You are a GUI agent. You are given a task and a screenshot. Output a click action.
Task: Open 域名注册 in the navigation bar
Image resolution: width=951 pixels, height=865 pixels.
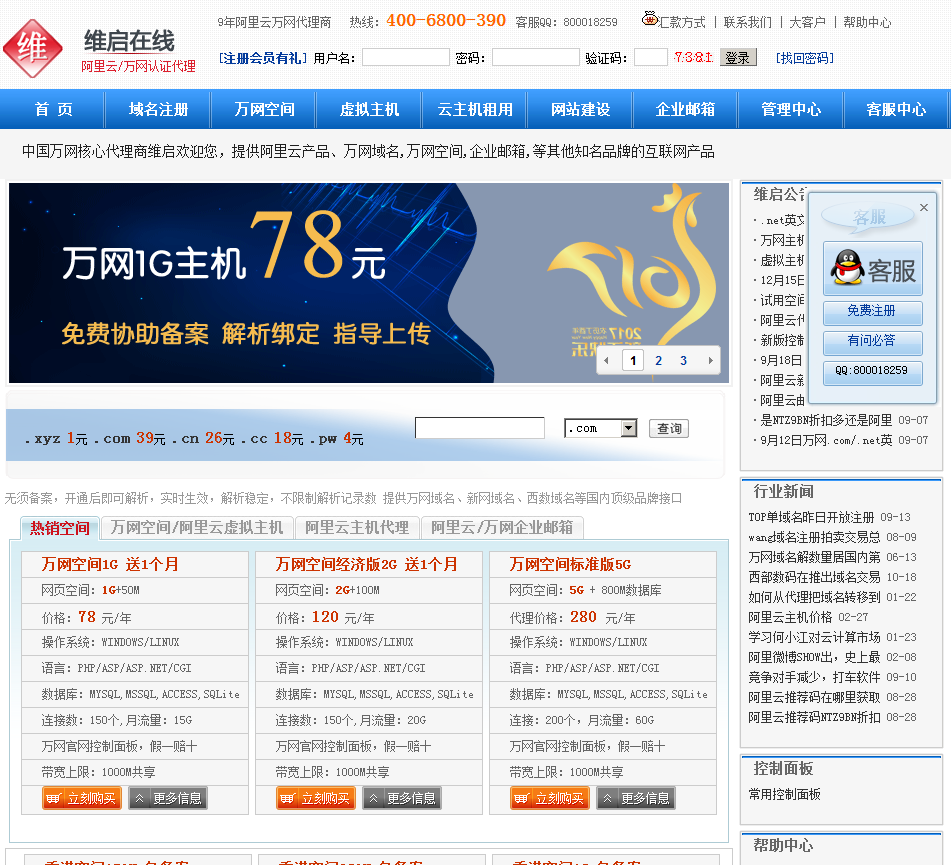(x=158, y=109)
